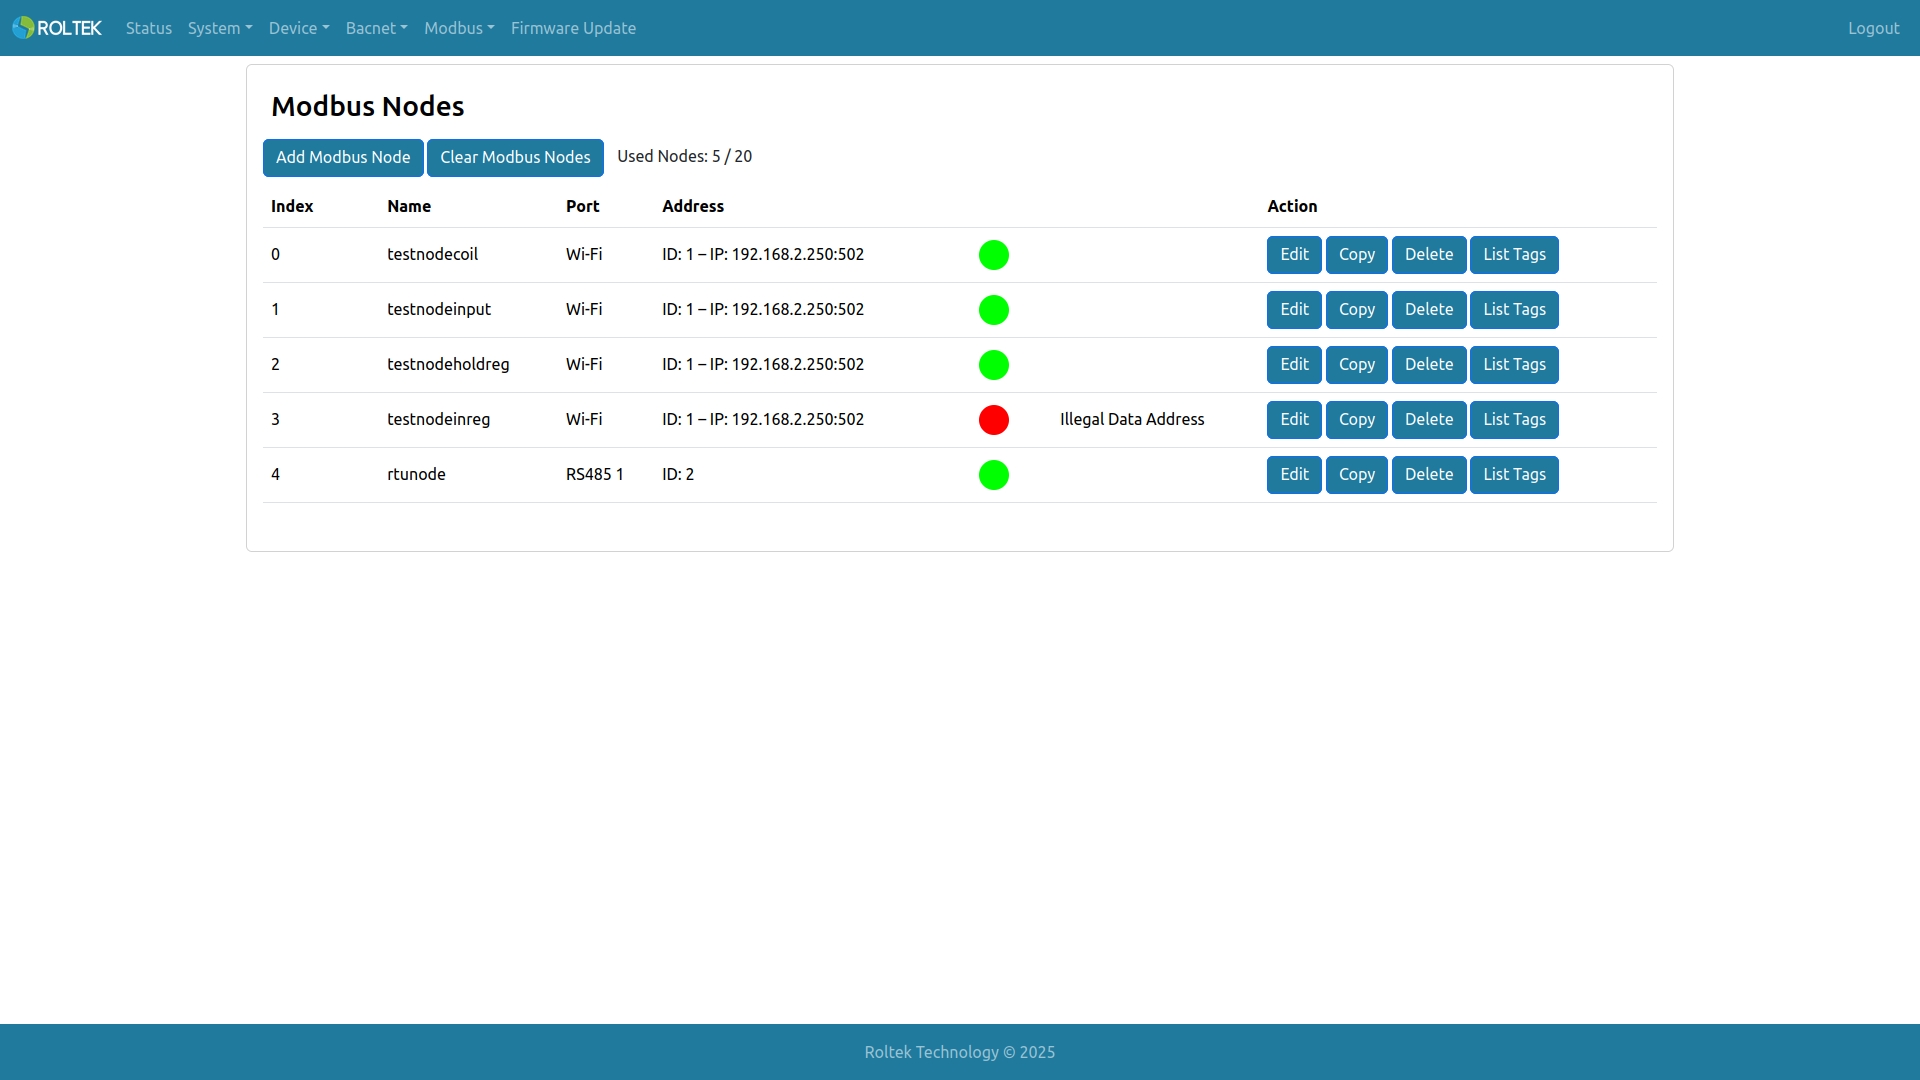List tags for testnodeinput
Viewport: 1920px width, 1080px height.
pyautogui.click(x=1514, y=310)
